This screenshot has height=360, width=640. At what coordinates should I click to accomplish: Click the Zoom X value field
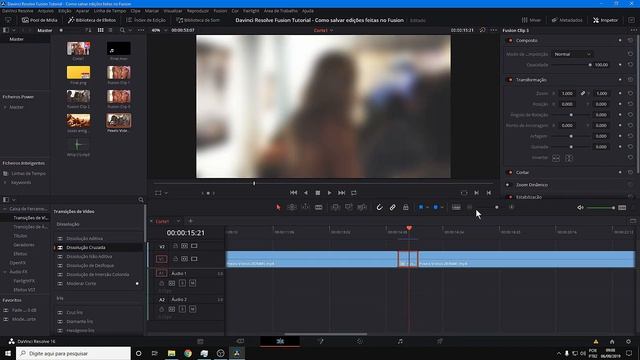click(x=567, y=93)
